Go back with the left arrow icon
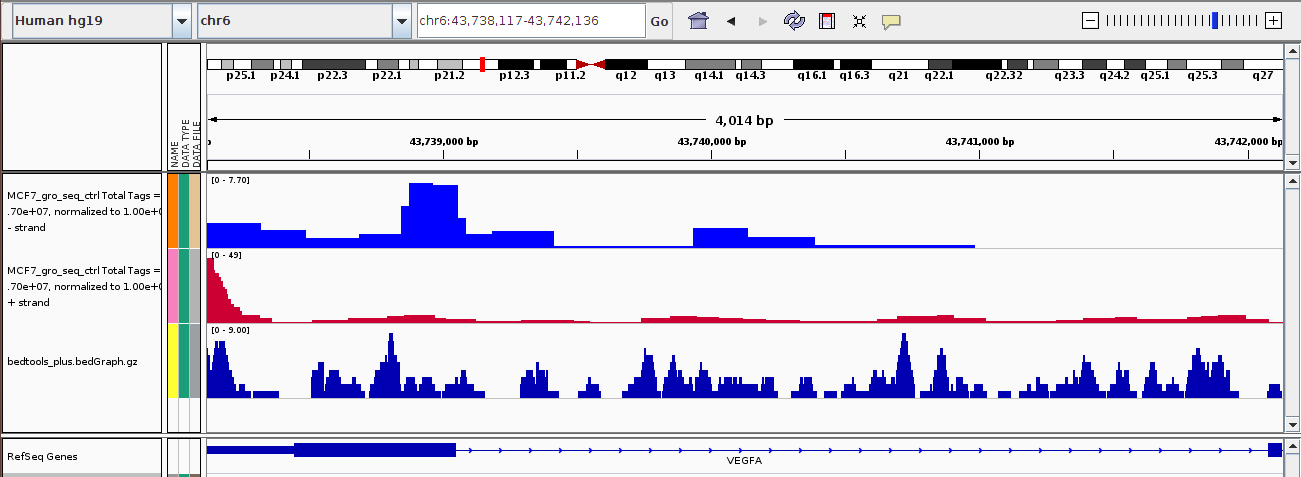 point(731,21)
